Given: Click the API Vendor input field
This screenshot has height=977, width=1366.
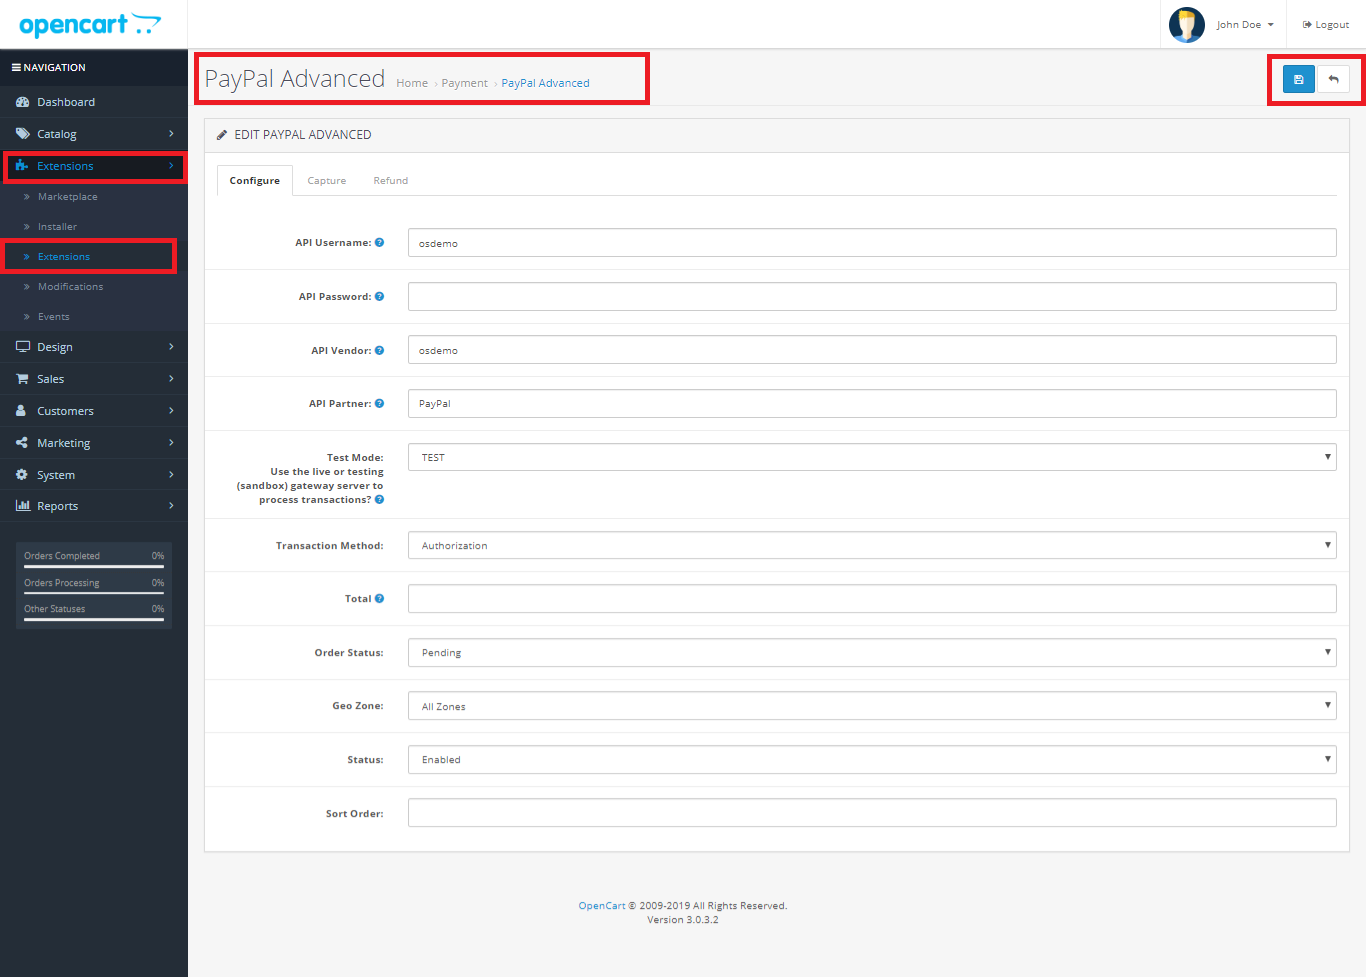Looking at the screenshot, I should pos(872,350).
